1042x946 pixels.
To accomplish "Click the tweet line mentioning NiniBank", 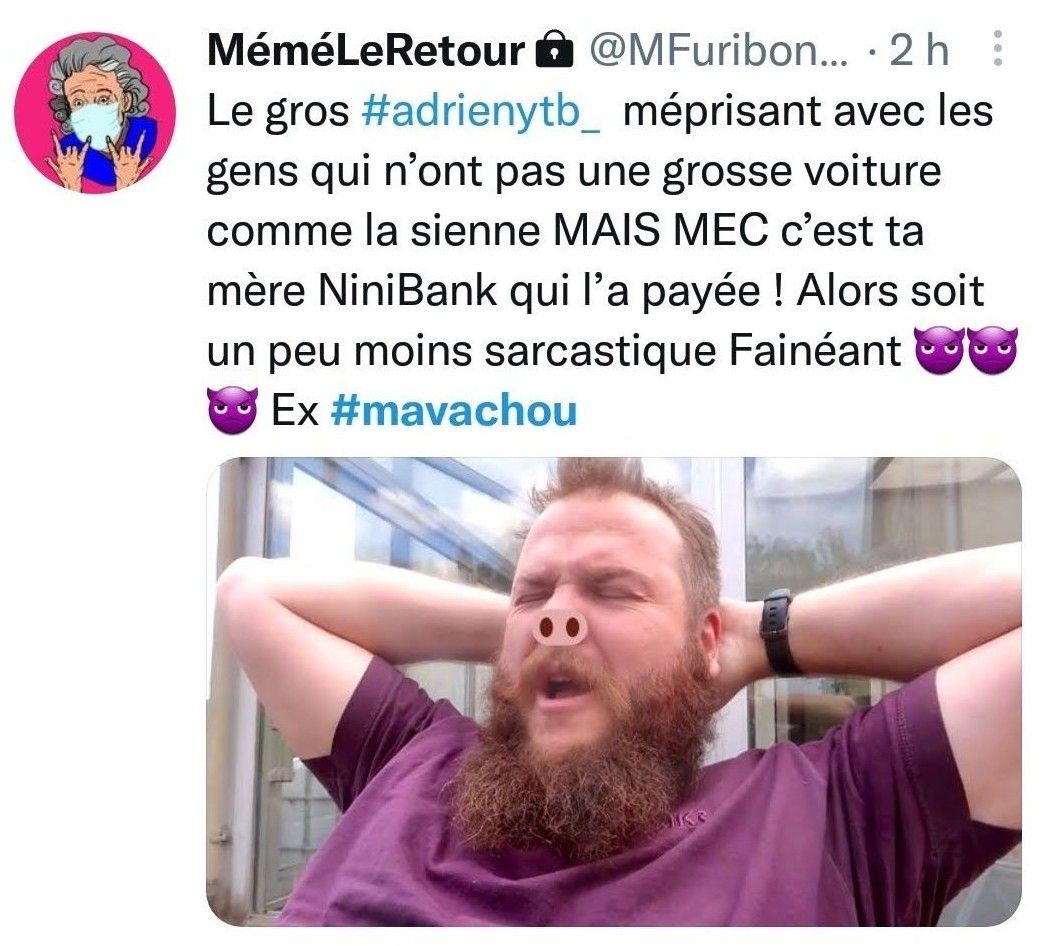I will (x=595, y=290).
